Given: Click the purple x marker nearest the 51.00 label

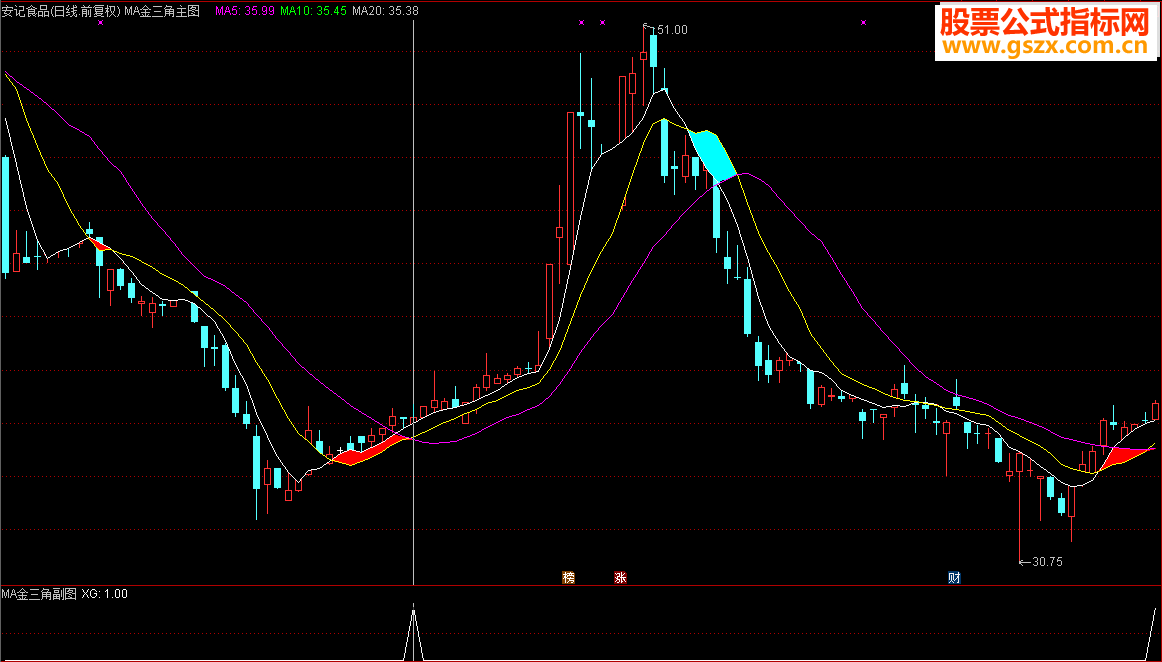Looking at the screenshot, I should tap(602, 23).
